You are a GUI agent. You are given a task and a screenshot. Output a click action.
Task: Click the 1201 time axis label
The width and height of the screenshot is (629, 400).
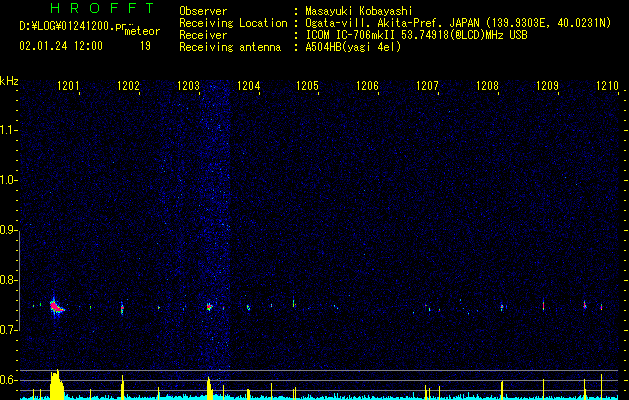coord(68,85)
